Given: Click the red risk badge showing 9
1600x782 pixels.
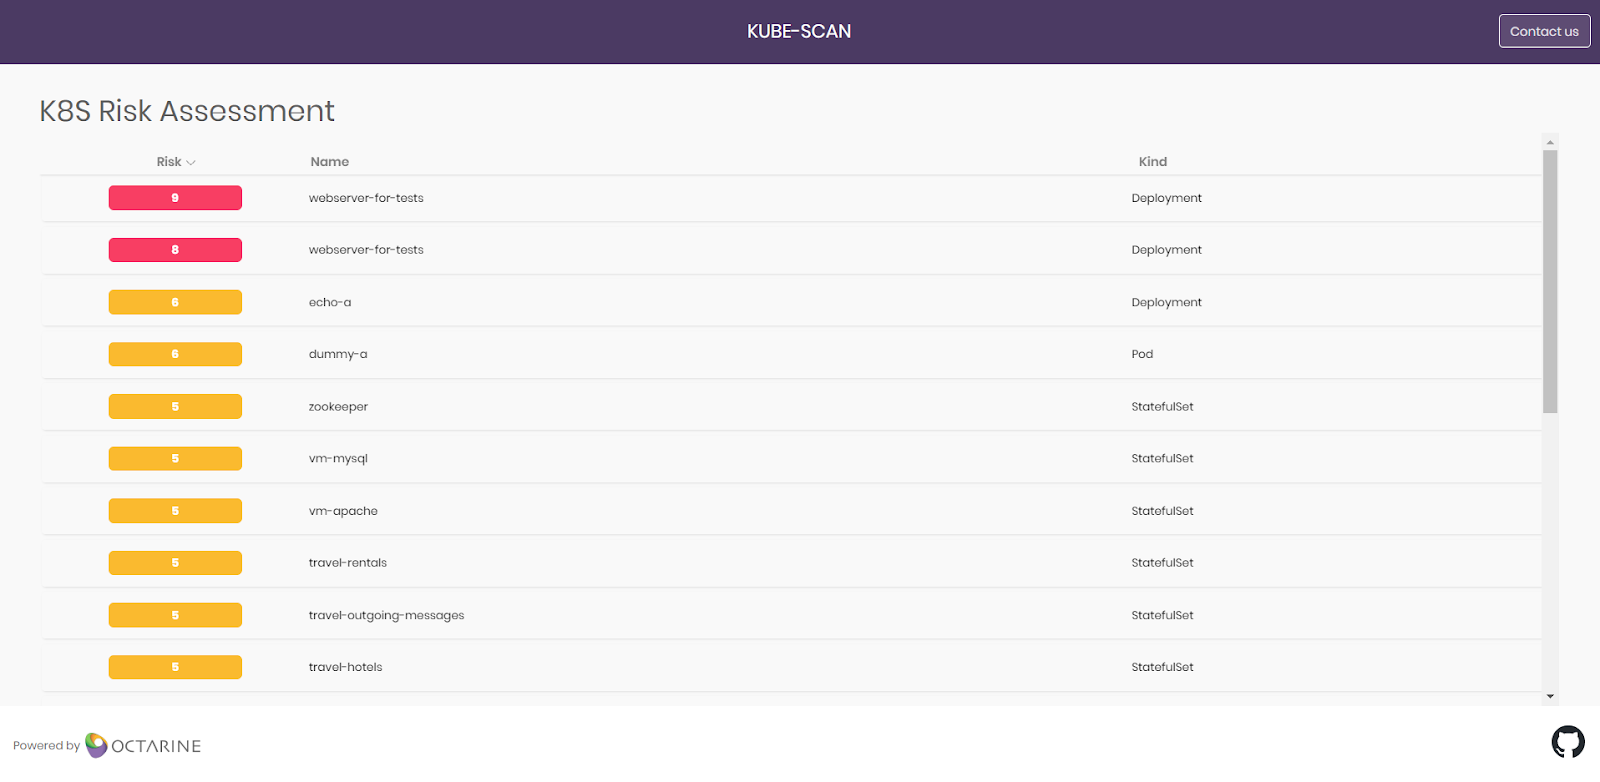Looking at the screenshot, I should [x=175, y=198].
